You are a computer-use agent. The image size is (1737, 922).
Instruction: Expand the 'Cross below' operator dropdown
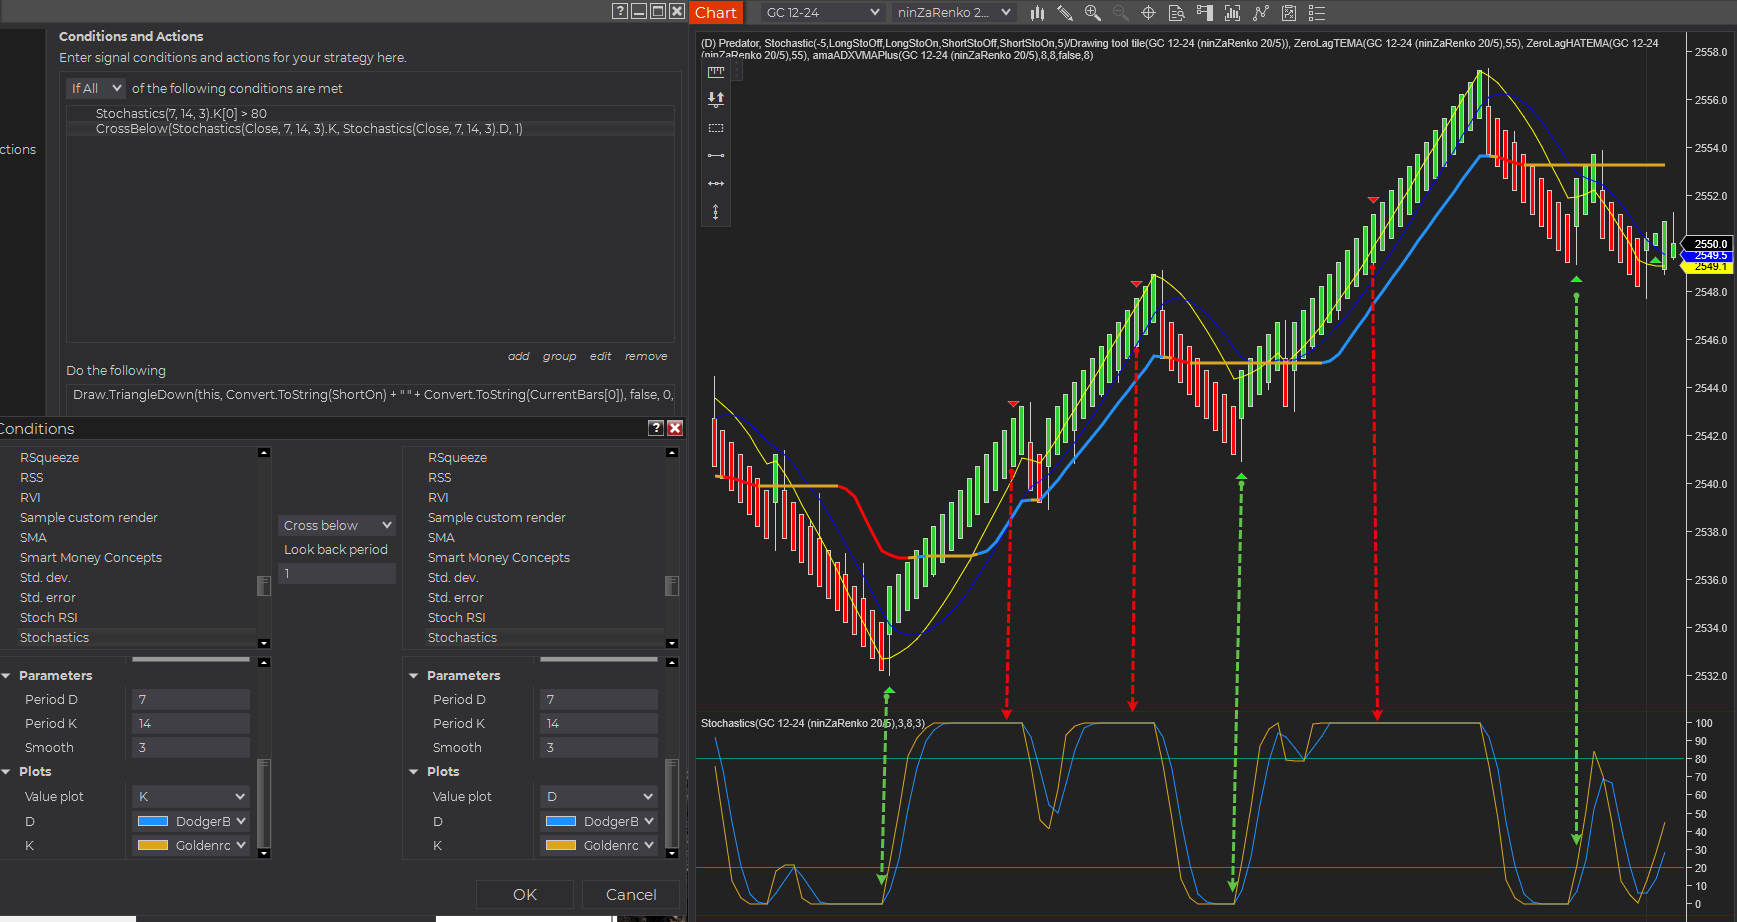click(337, 525)
